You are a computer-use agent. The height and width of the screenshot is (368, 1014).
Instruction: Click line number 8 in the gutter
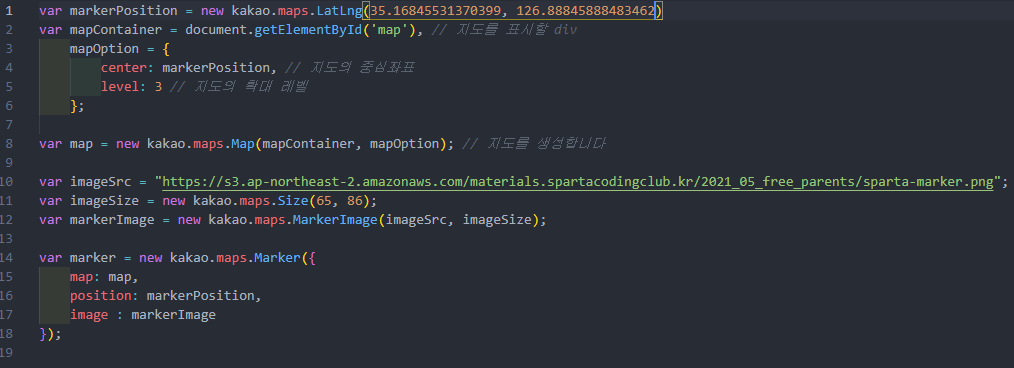click(9, 144)
